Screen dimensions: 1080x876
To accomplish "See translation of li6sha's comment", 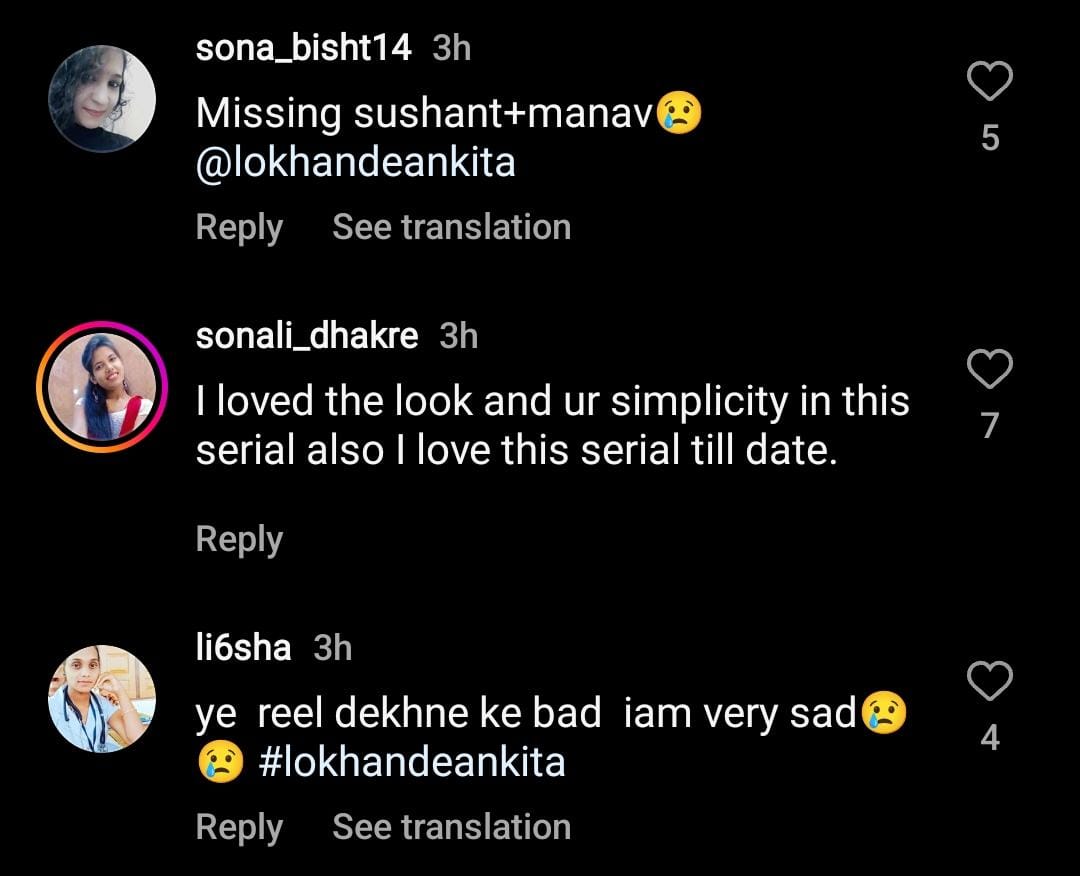I will tap(451, 828).
